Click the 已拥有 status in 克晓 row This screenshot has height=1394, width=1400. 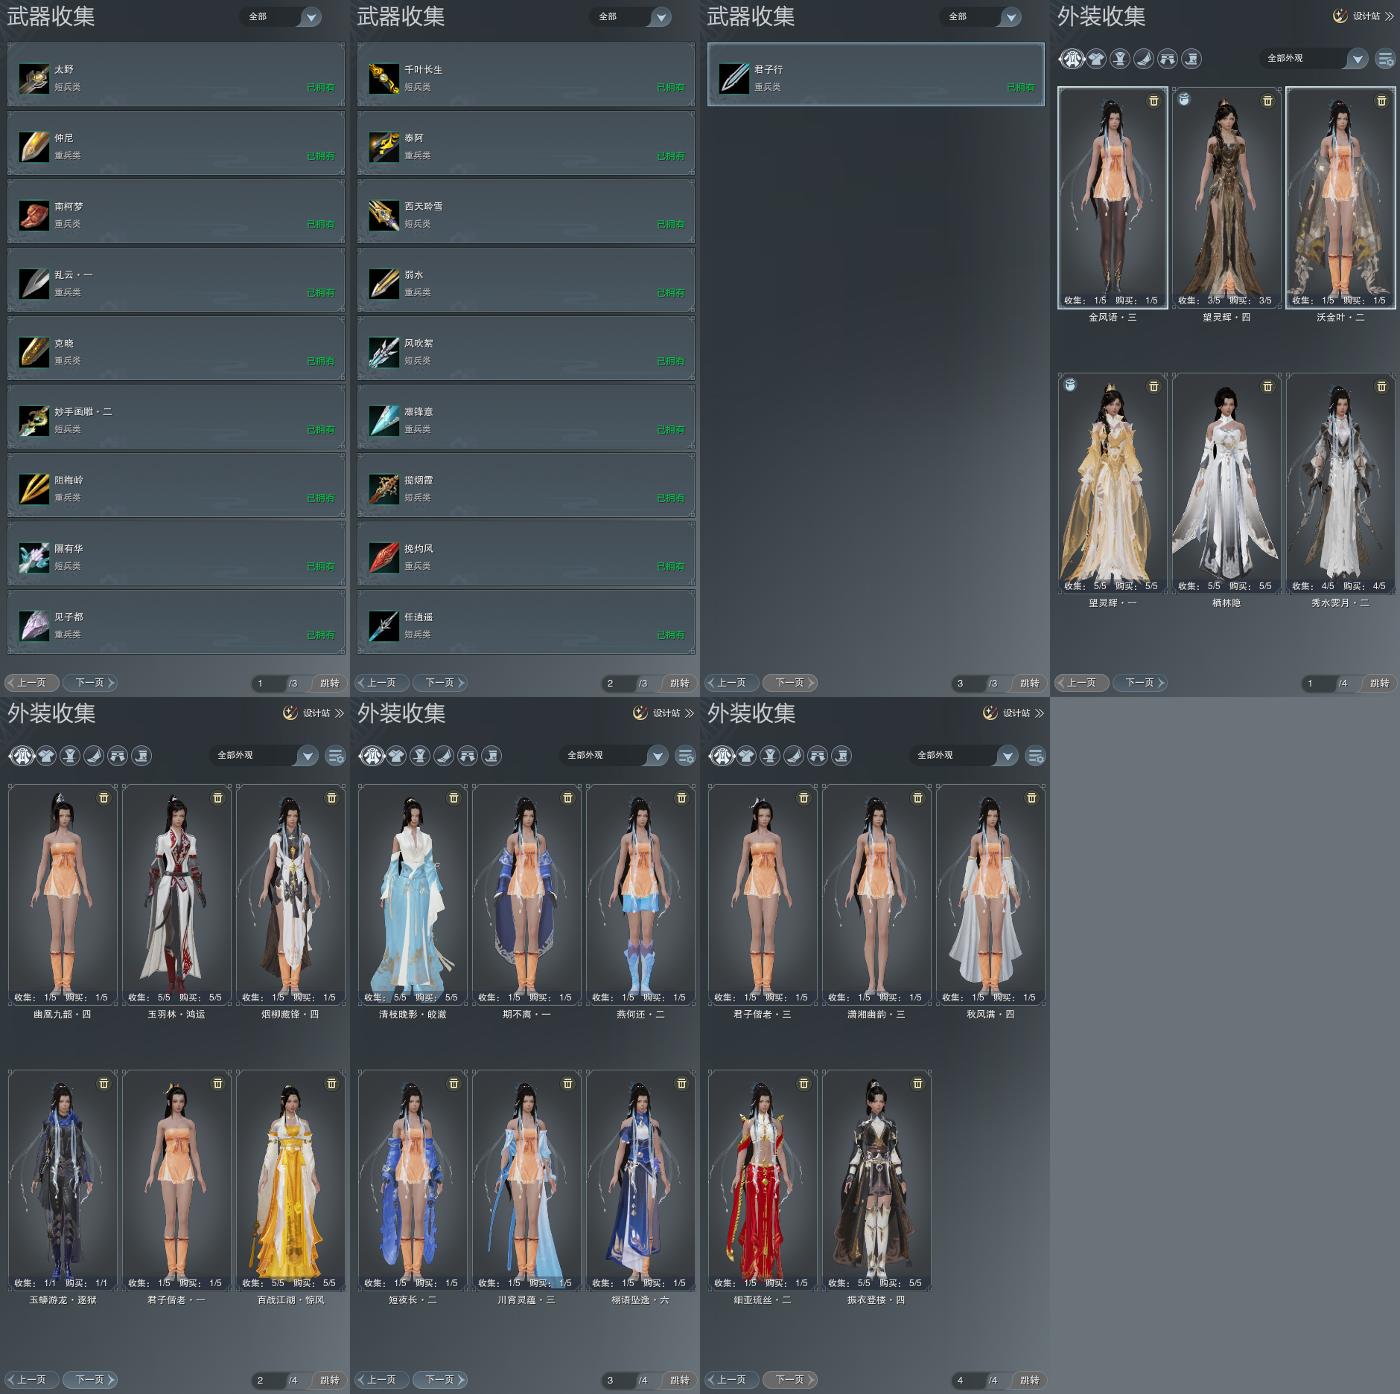tap(321, 361)
